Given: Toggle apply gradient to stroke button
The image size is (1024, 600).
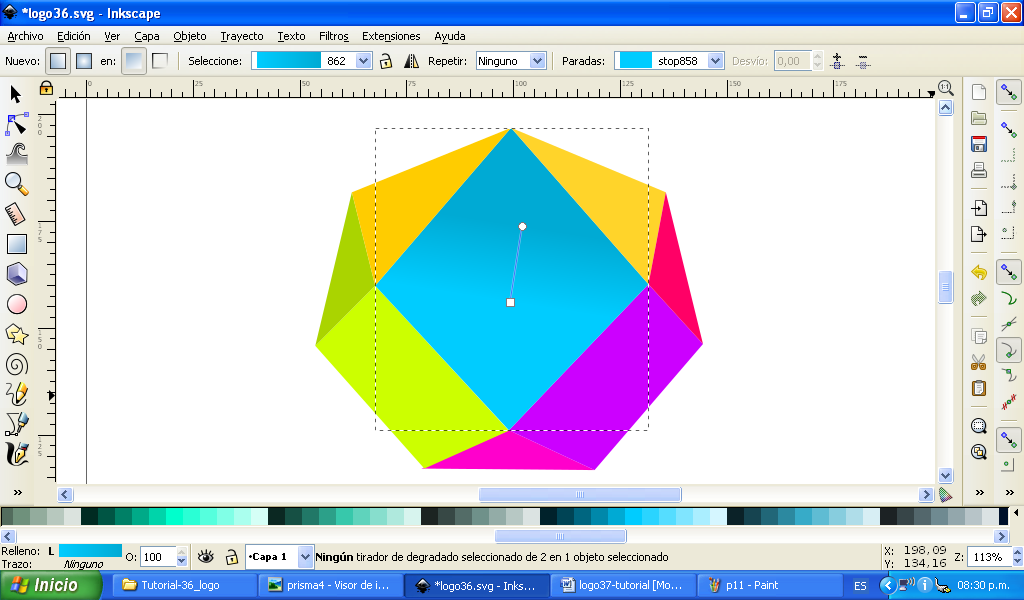Looking at the screenshot, I should point(160,61).
